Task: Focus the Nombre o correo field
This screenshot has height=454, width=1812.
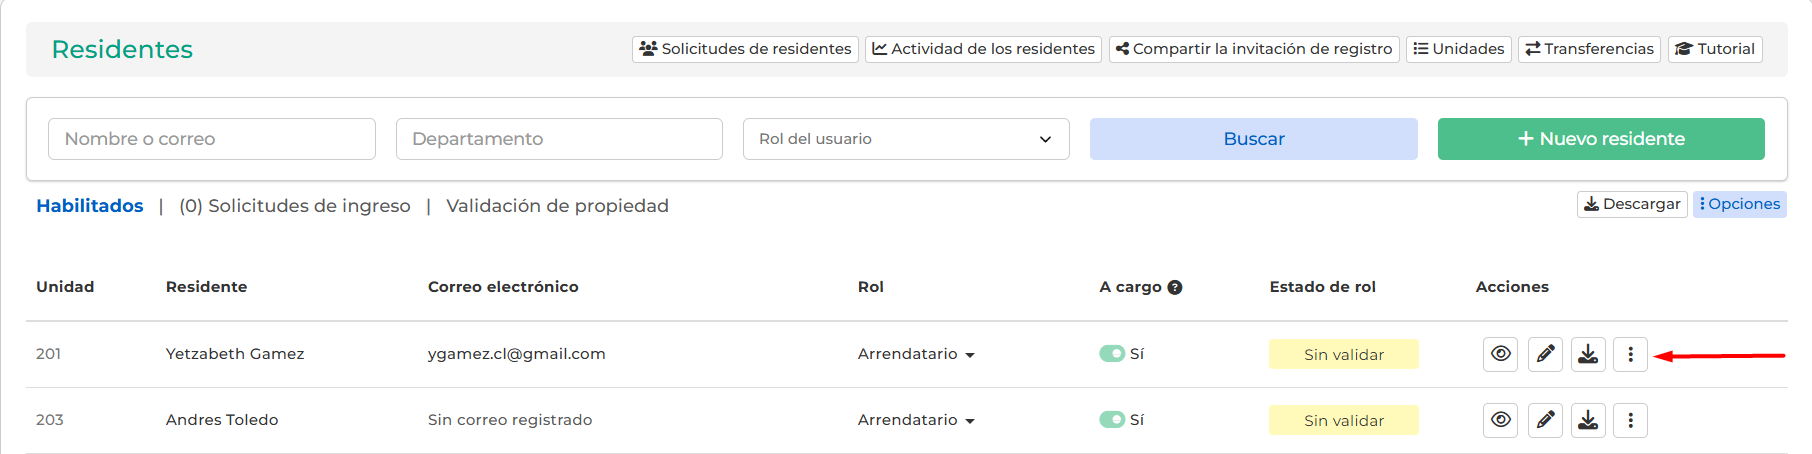Action: click(x=212, y=139)
